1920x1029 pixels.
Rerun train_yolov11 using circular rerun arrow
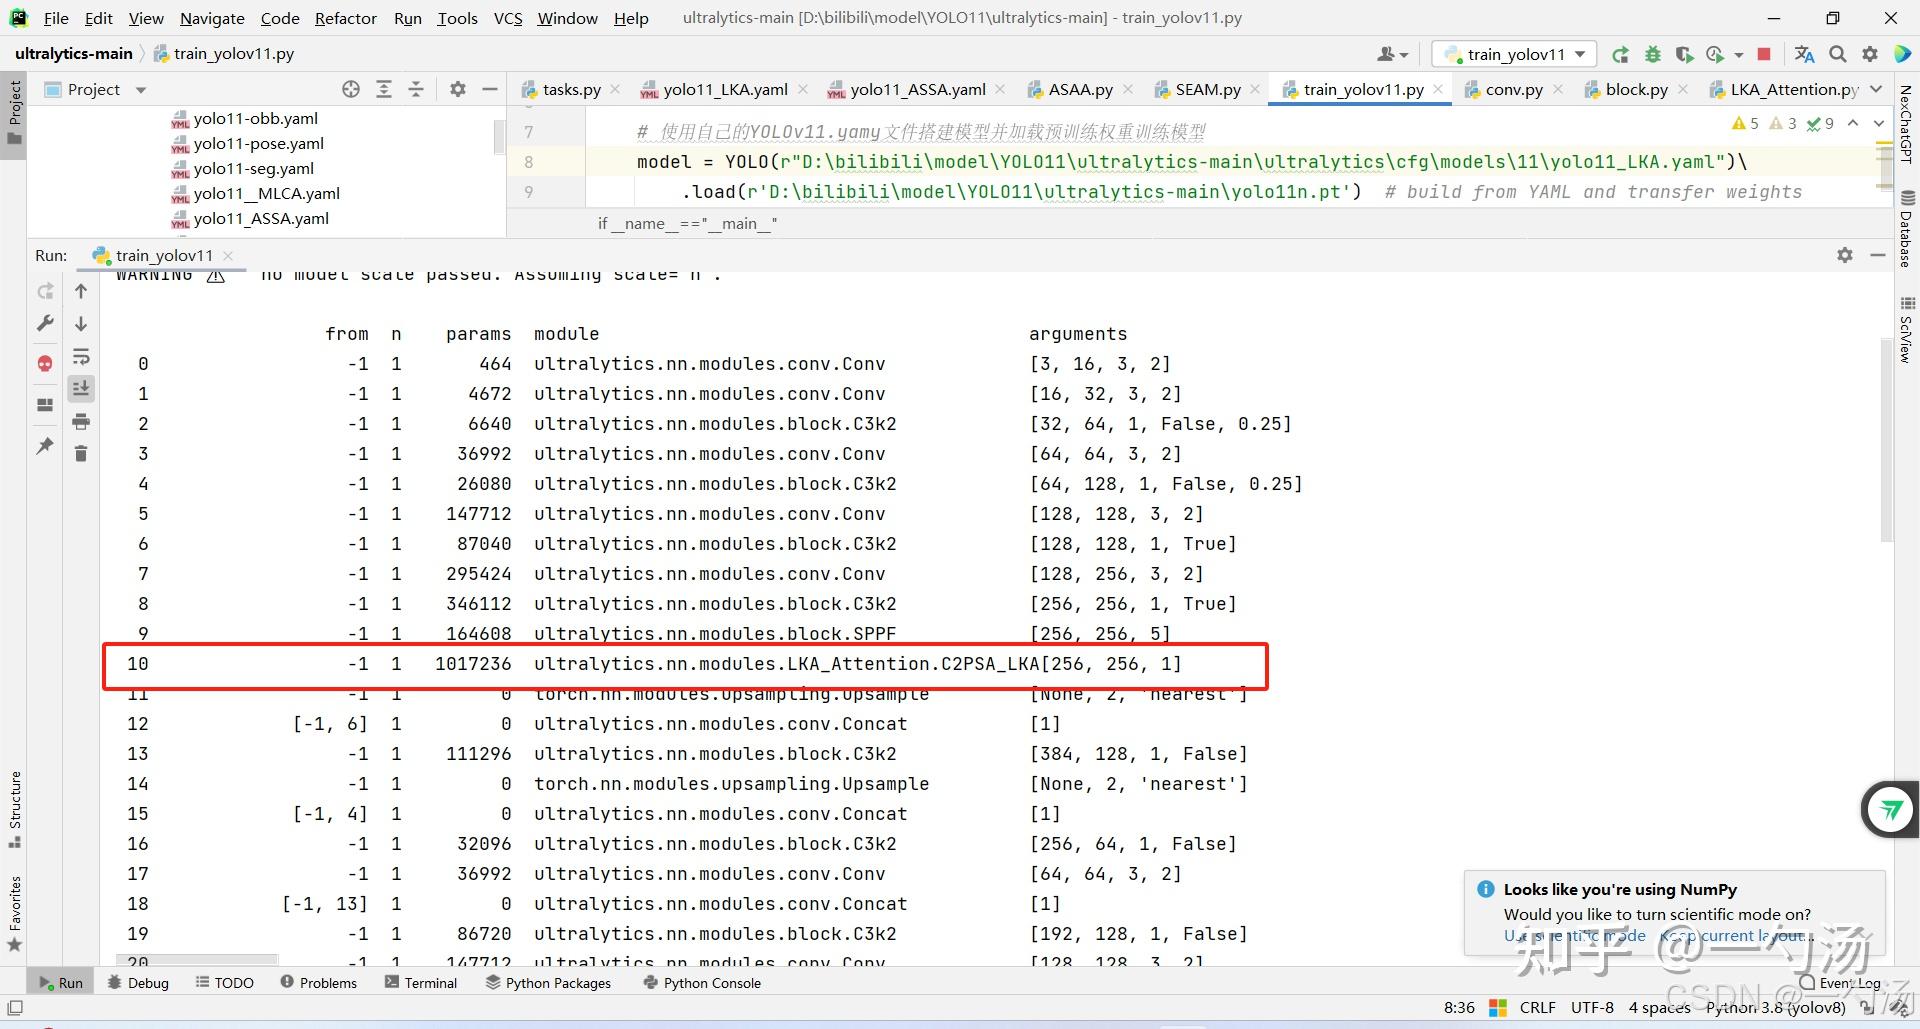(x=1621, y=53)
